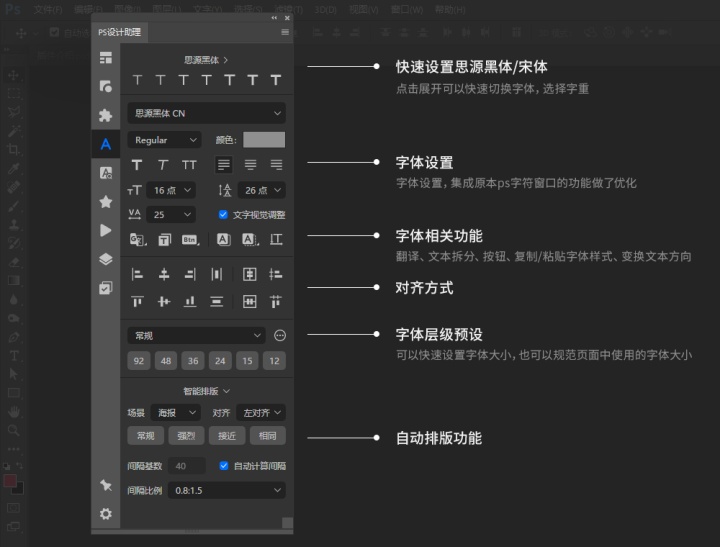Distribute vertically icon in alignment grid

216,301
